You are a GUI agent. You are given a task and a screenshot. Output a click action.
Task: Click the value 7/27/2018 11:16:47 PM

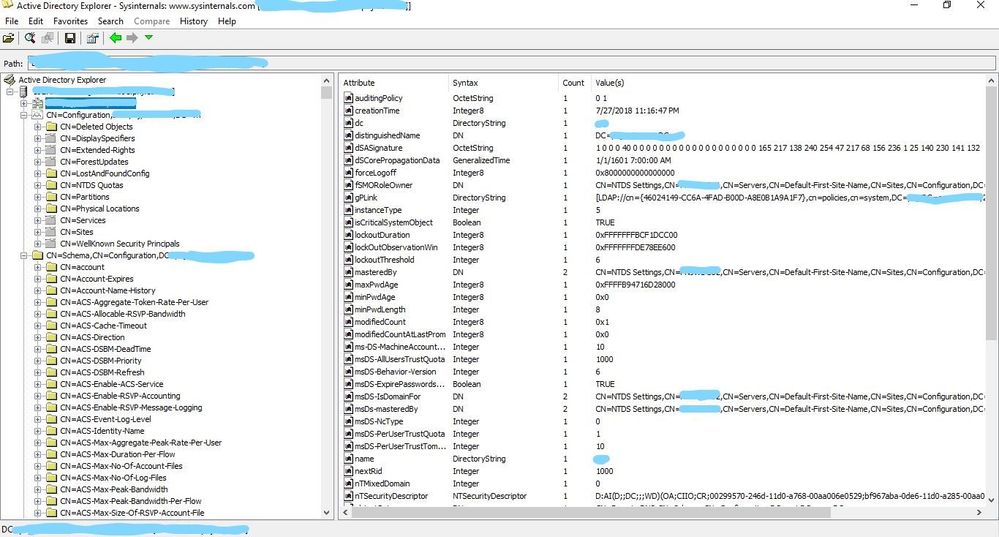coord(637,111)
